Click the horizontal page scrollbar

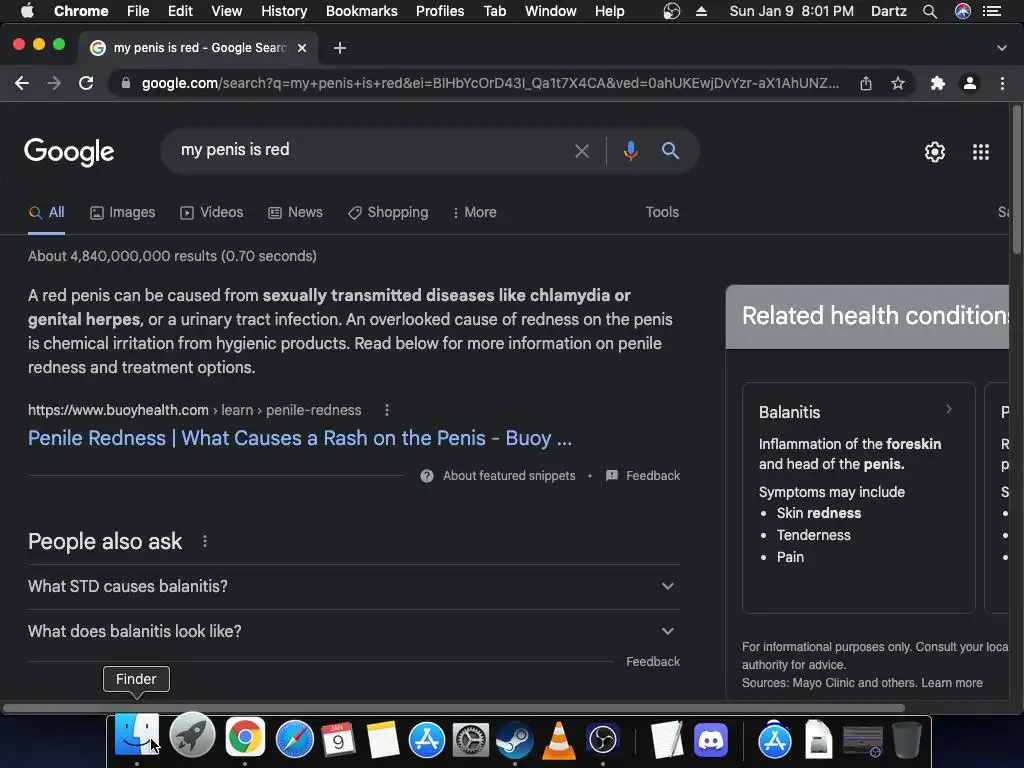(454, 708)
